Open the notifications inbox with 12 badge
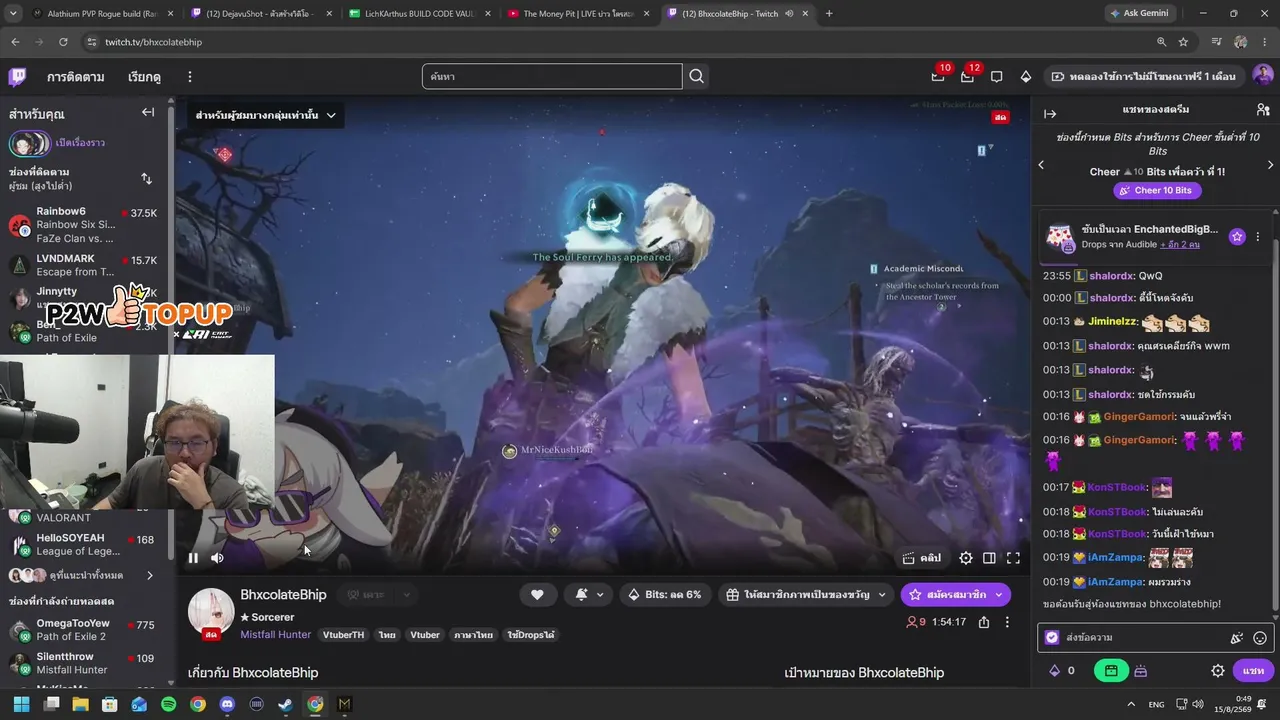The height and width of the screenshot is (720, 1280). (x=967, y=76)
